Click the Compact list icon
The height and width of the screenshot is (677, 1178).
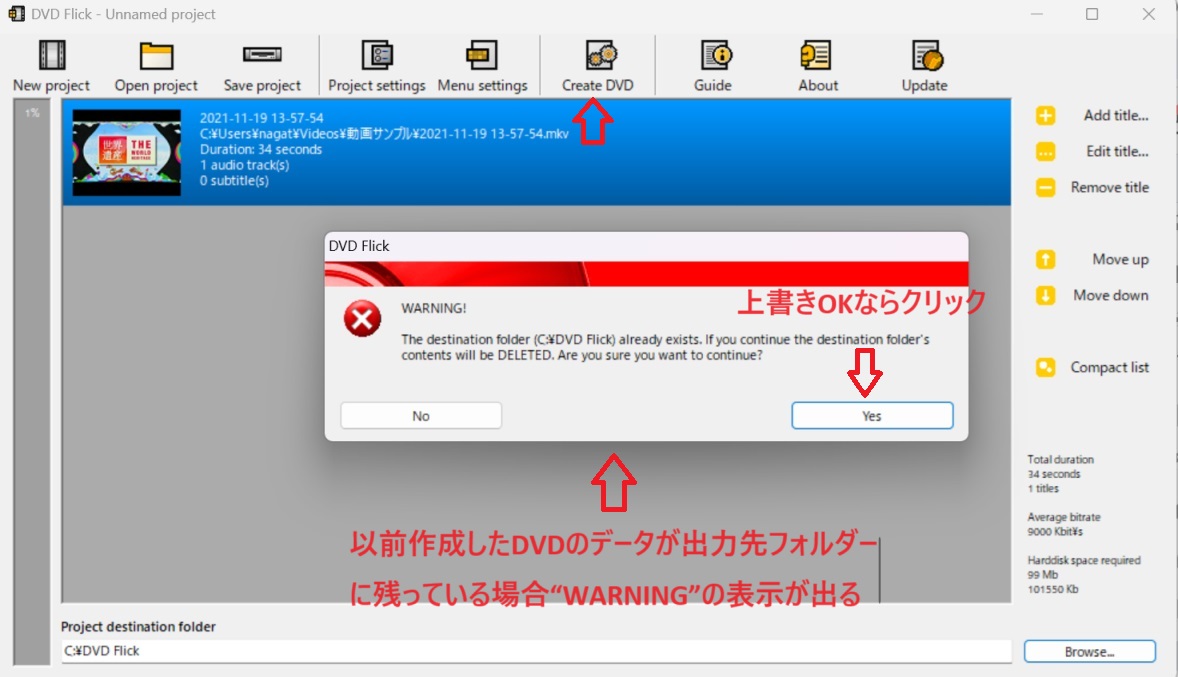(1045, 367)
